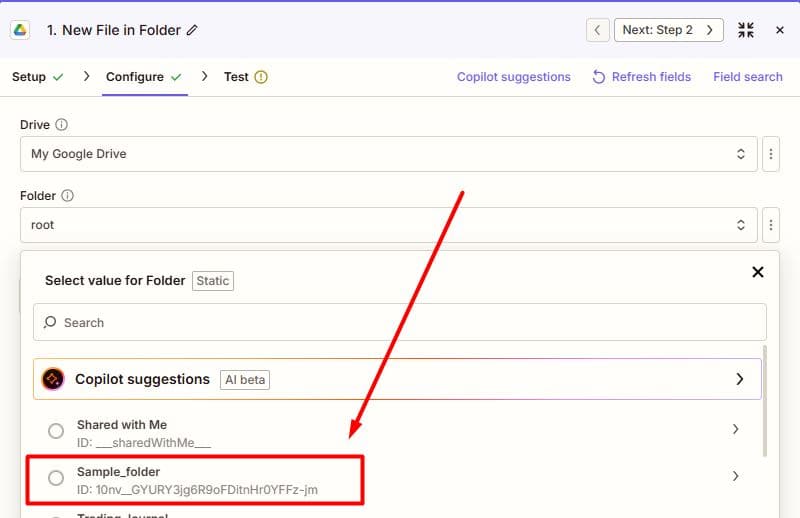
Task: Open Drive field more options menu
Action: (x=771, y=154)
